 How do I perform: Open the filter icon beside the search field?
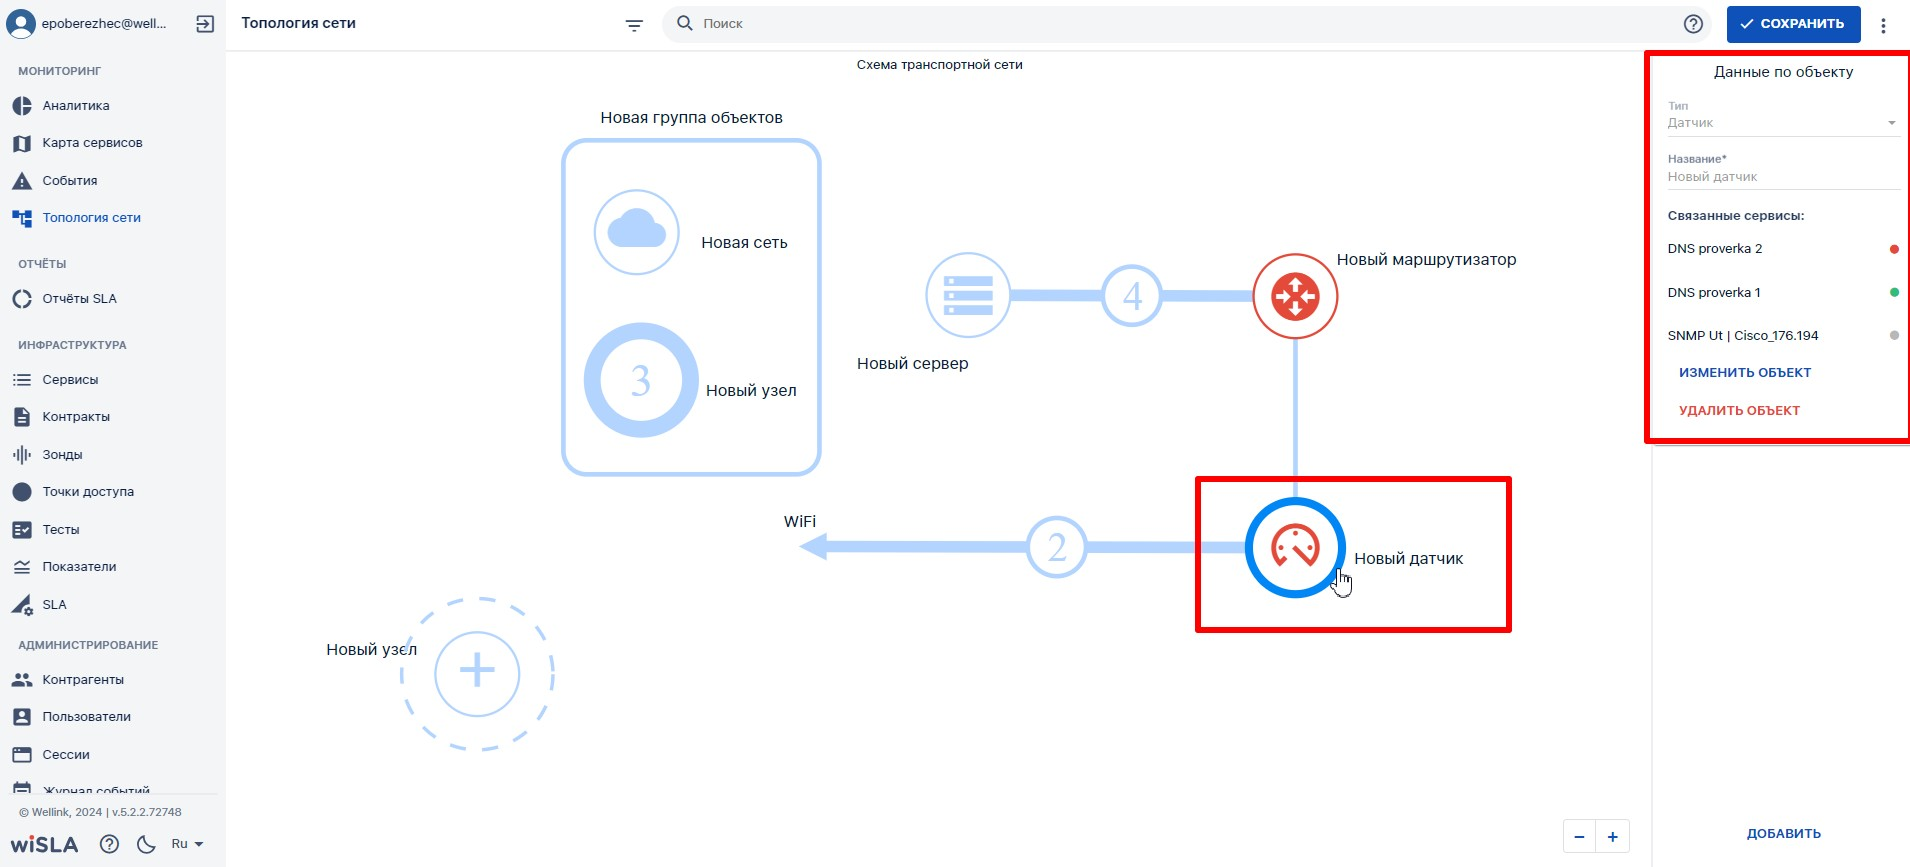634,24
